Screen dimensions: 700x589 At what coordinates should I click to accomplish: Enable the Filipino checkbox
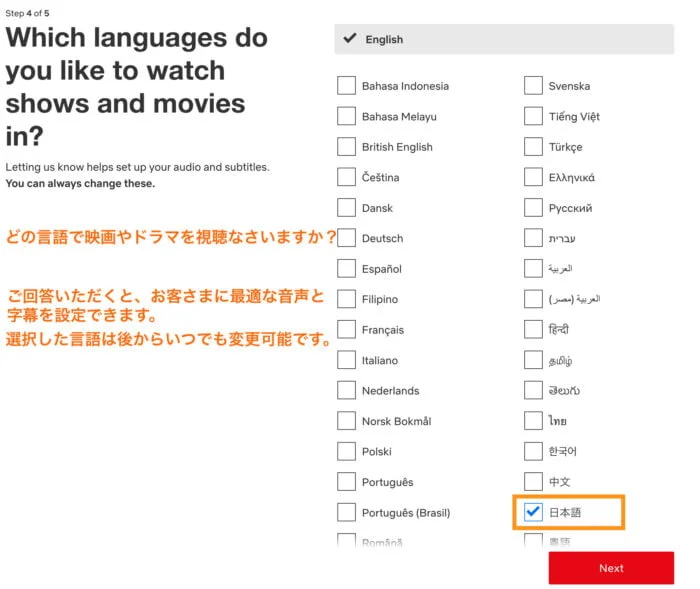pos(347,299)
